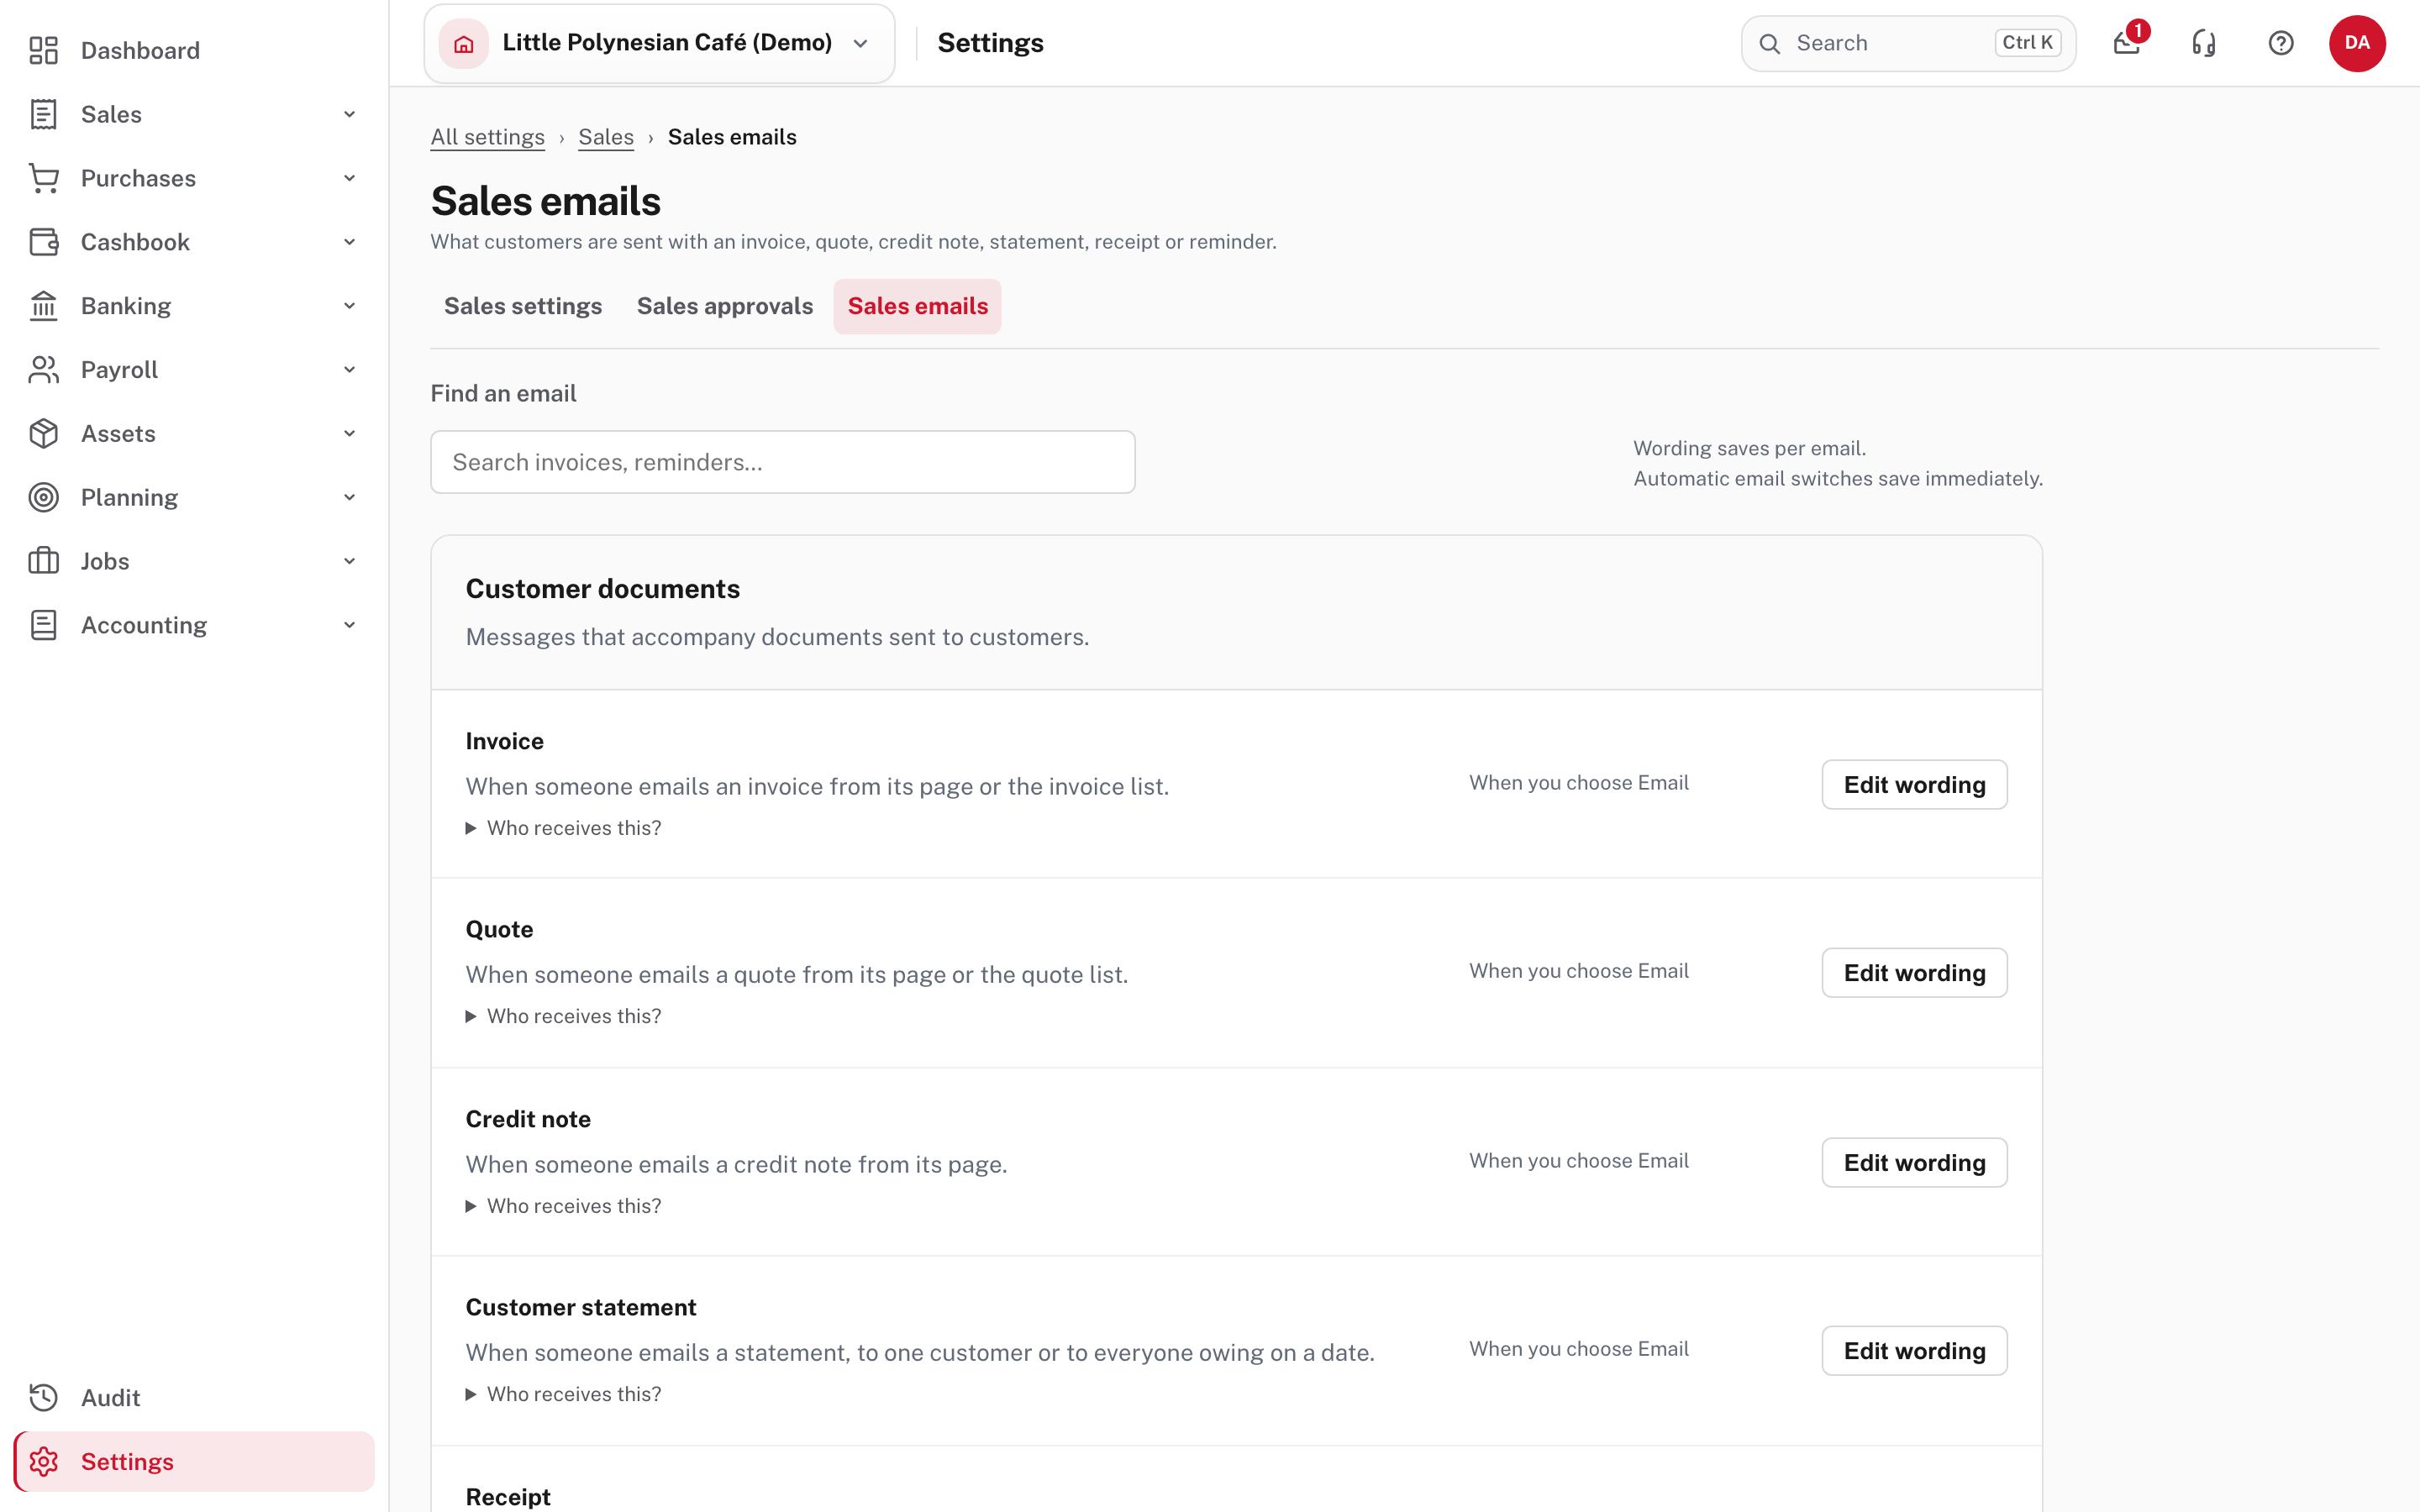
Task: Expand Who receives this under Invoice
Action: [563, 828]
